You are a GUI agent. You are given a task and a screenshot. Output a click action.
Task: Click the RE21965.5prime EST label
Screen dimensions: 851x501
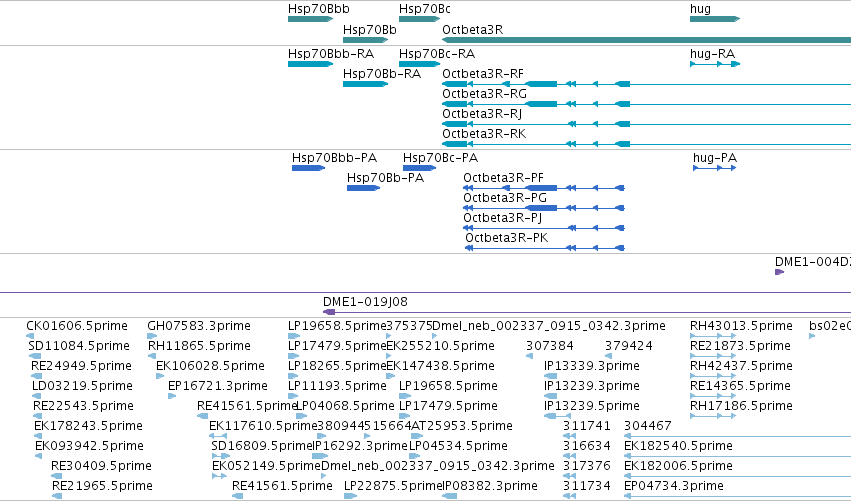coord(102,486)
